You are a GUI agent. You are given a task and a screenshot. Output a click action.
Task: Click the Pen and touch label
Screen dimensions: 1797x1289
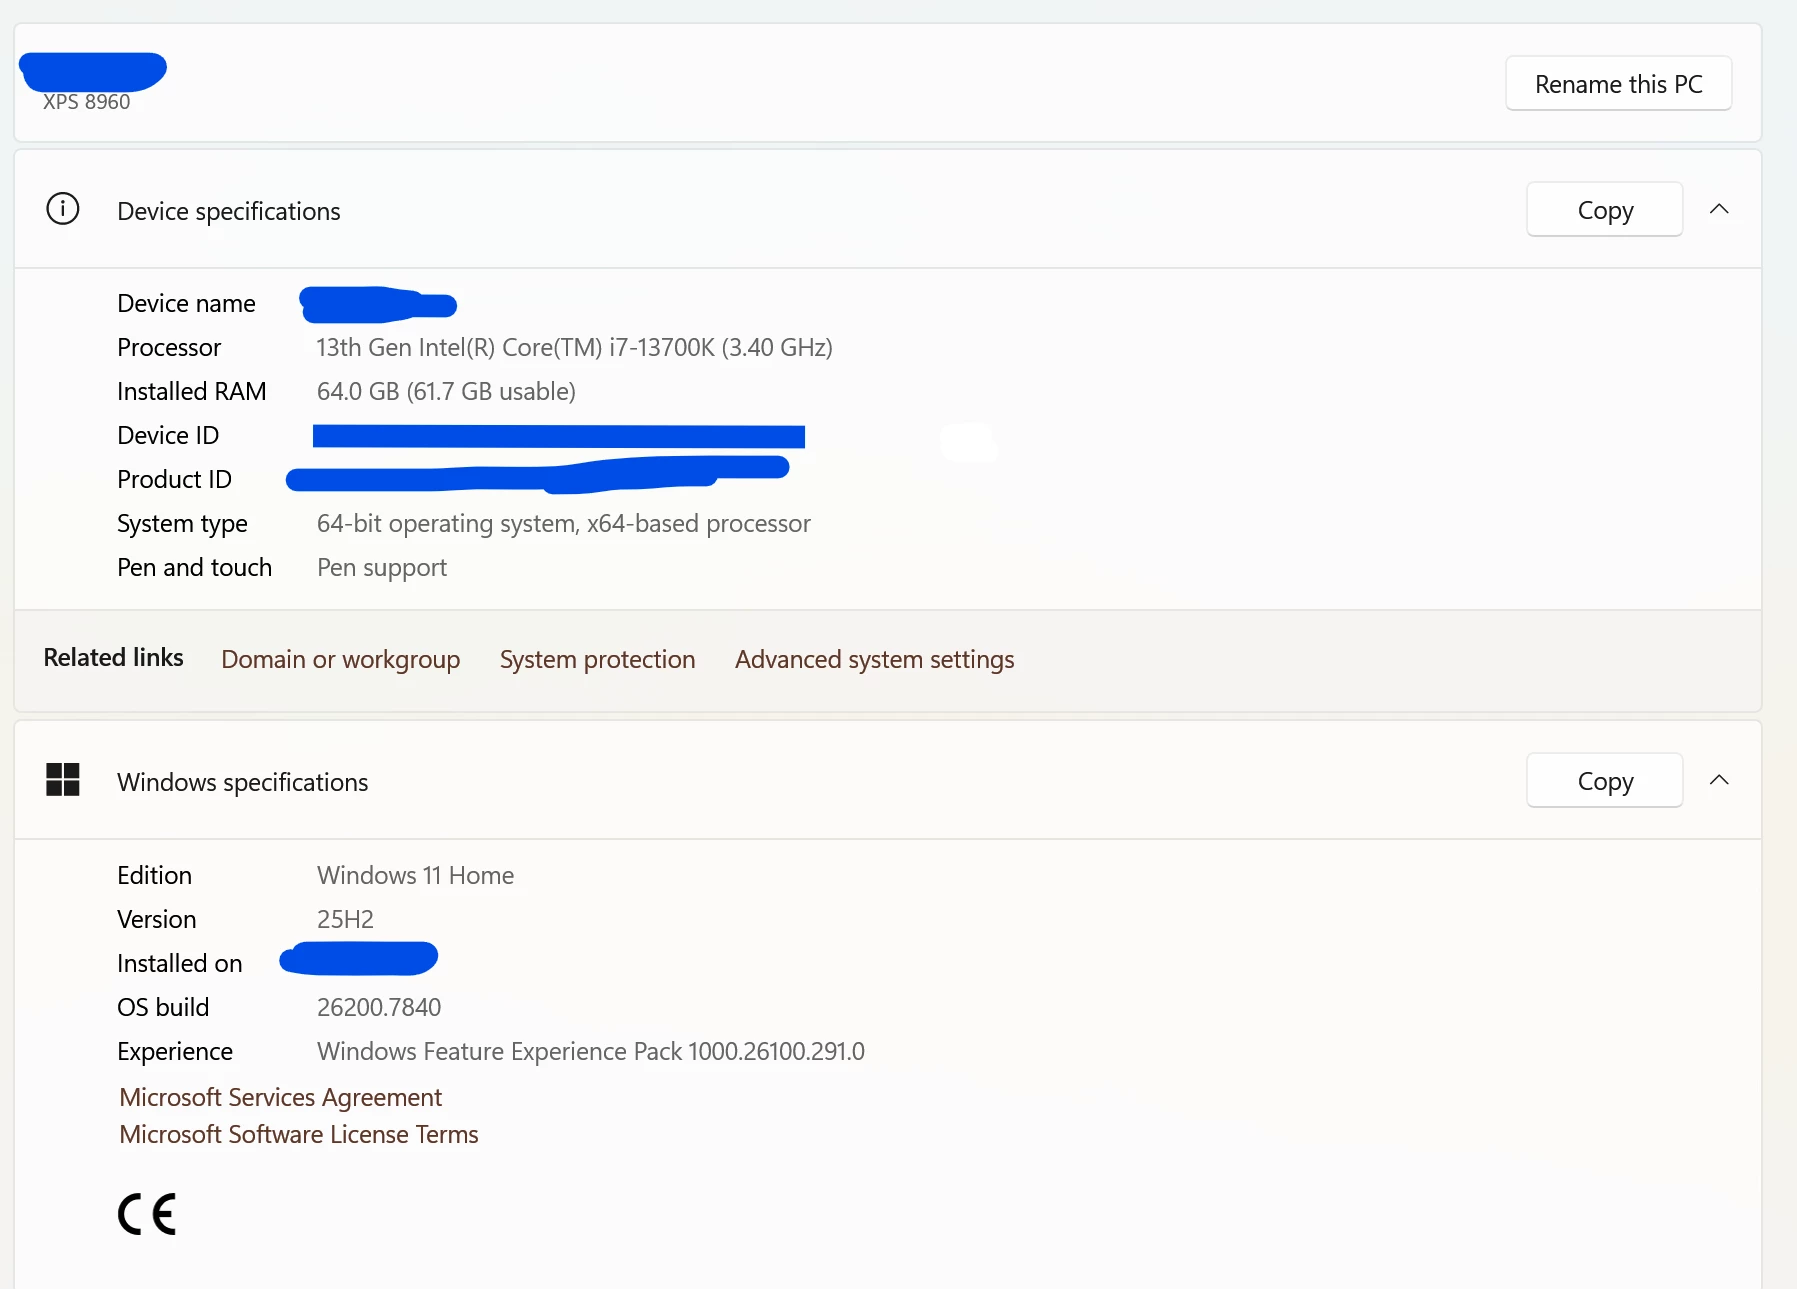point(195,567)
